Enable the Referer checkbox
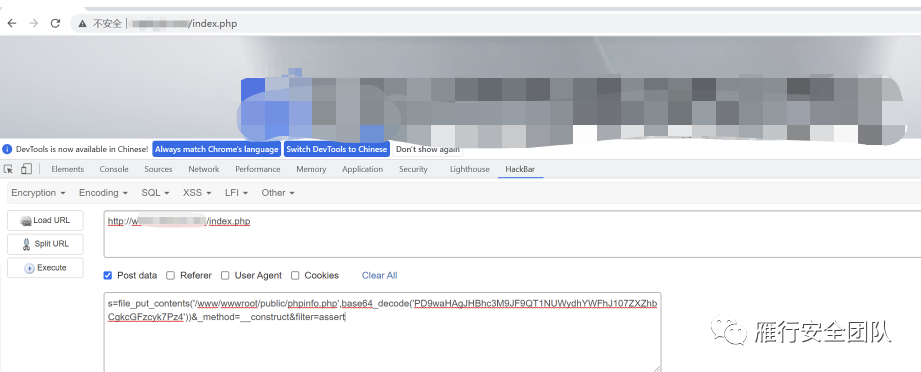 [170, 275]
